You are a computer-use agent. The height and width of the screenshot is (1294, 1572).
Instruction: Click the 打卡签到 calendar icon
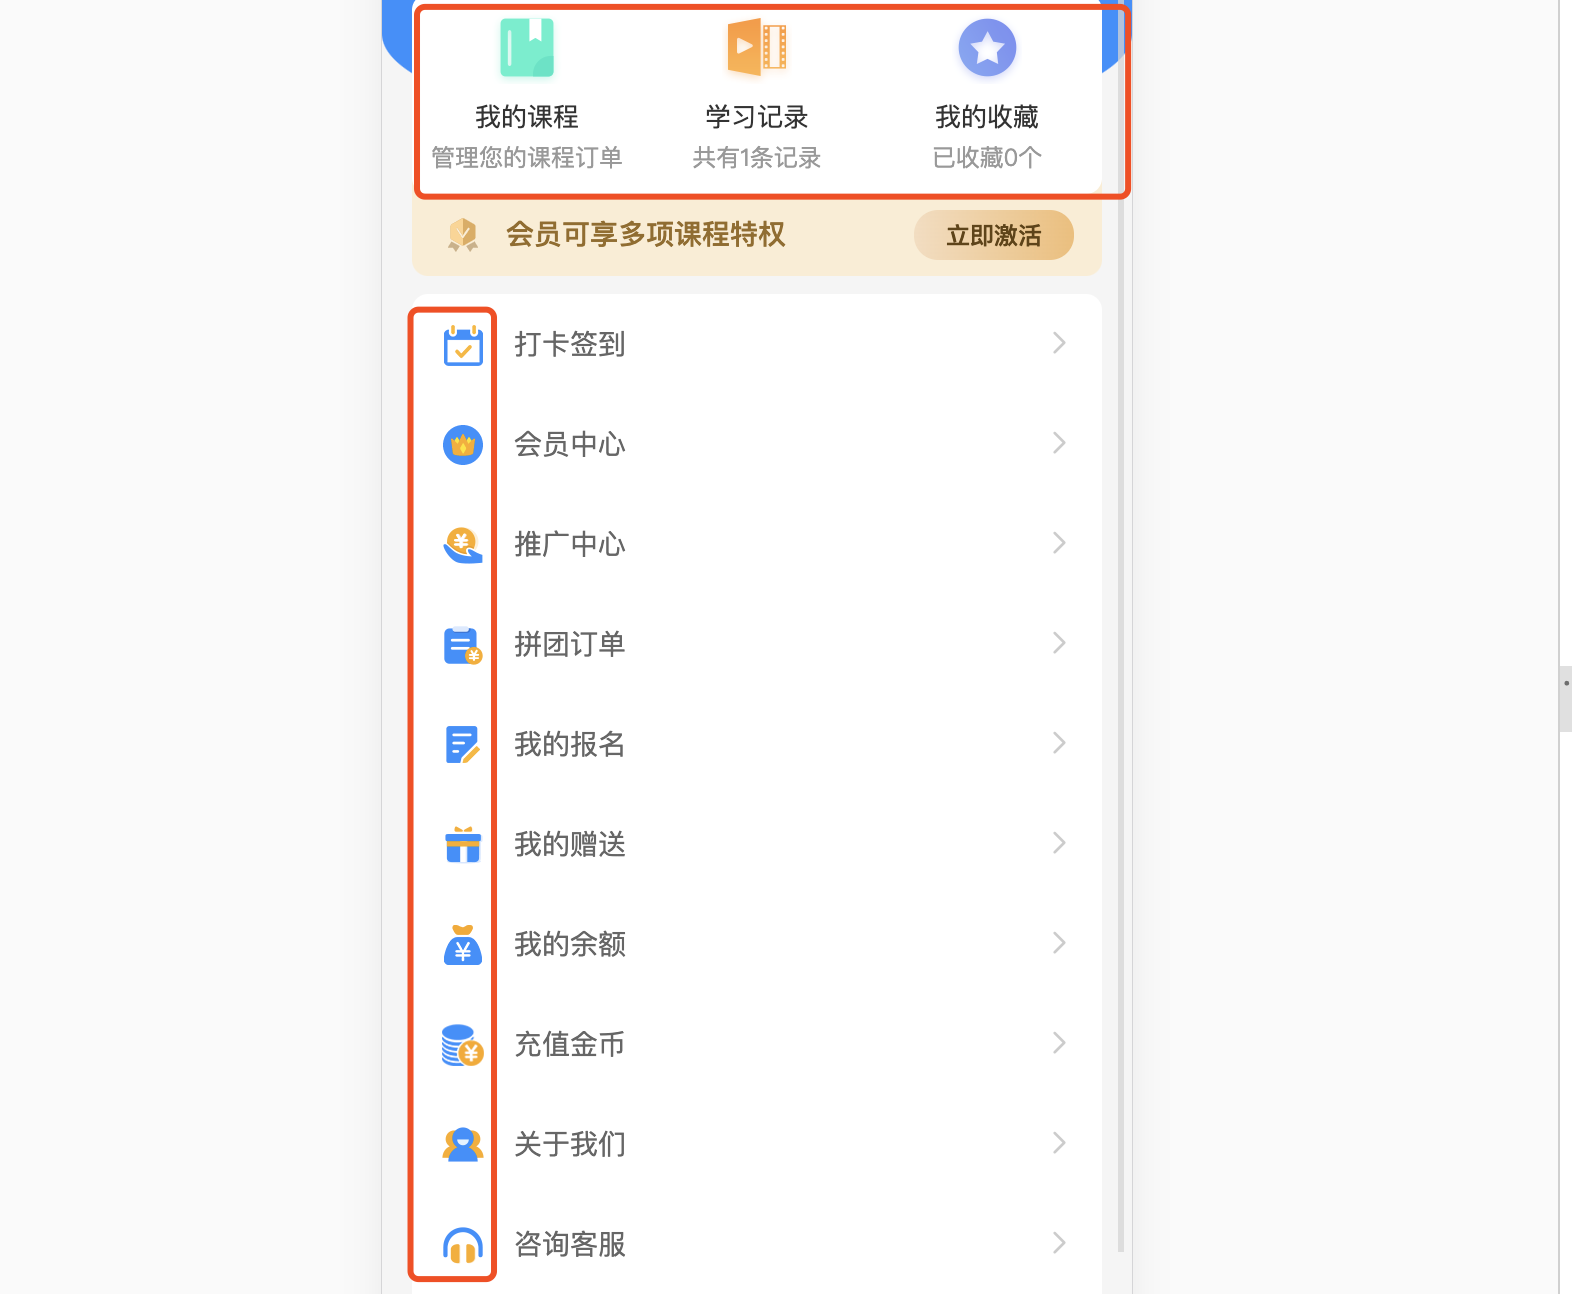463,345
